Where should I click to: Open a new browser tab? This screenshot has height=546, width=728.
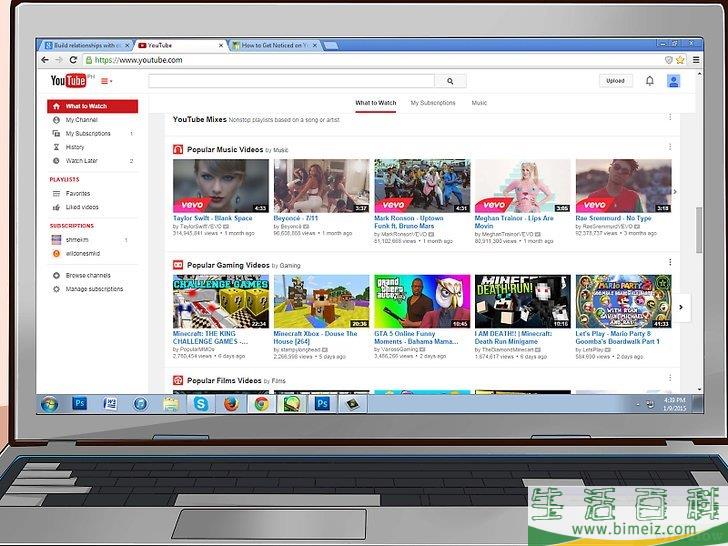tap(331, 46)
